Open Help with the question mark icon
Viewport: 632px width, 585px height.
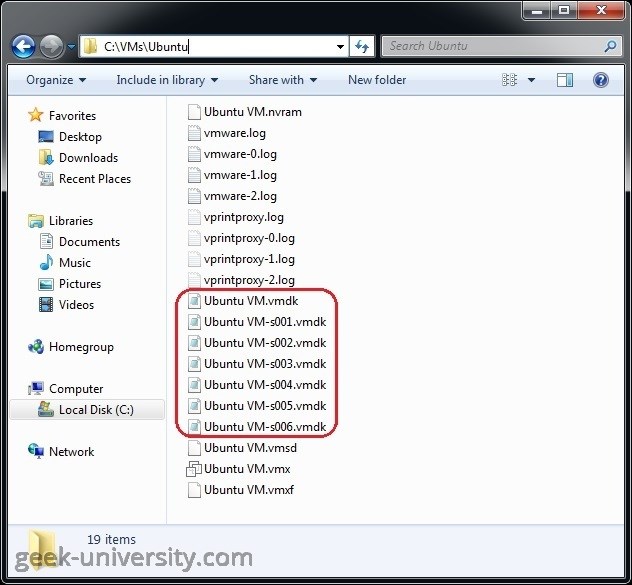tap(601, 80)
